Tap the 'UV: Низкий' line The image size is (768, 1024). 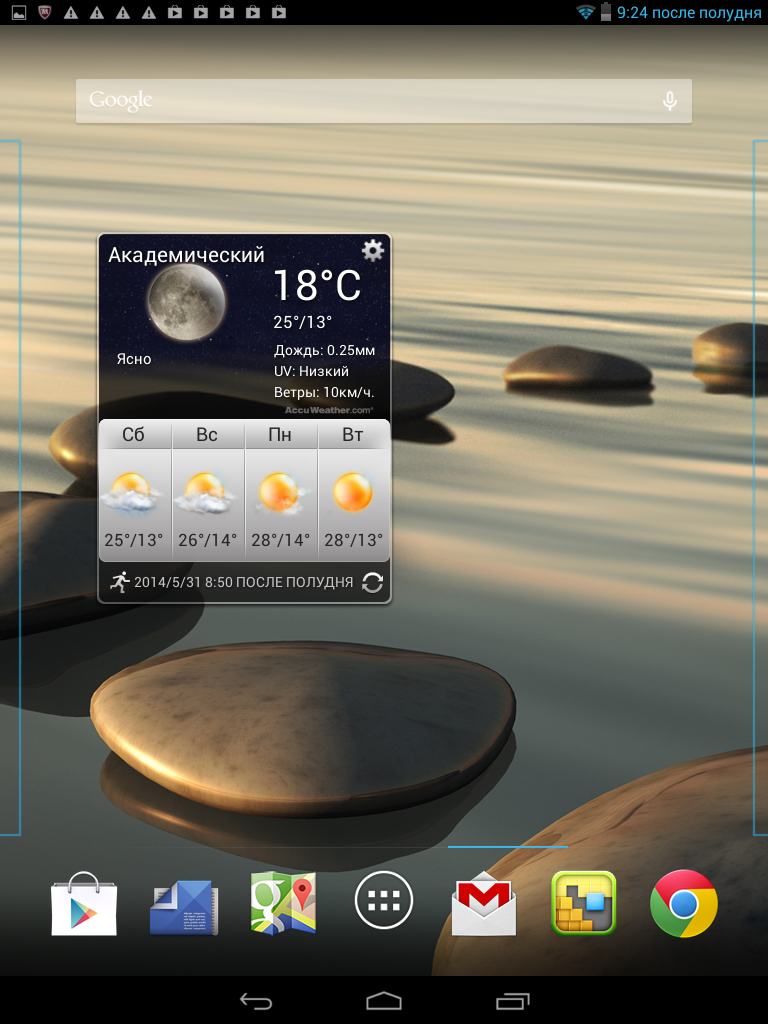(x=311, y=371)
